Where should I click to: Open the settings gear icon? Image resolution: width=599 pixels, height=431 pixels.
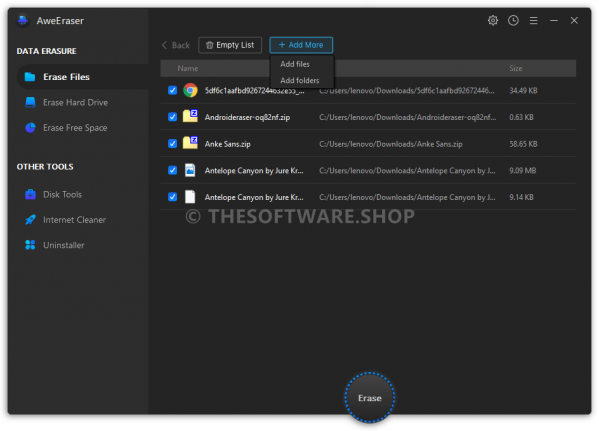493,20
